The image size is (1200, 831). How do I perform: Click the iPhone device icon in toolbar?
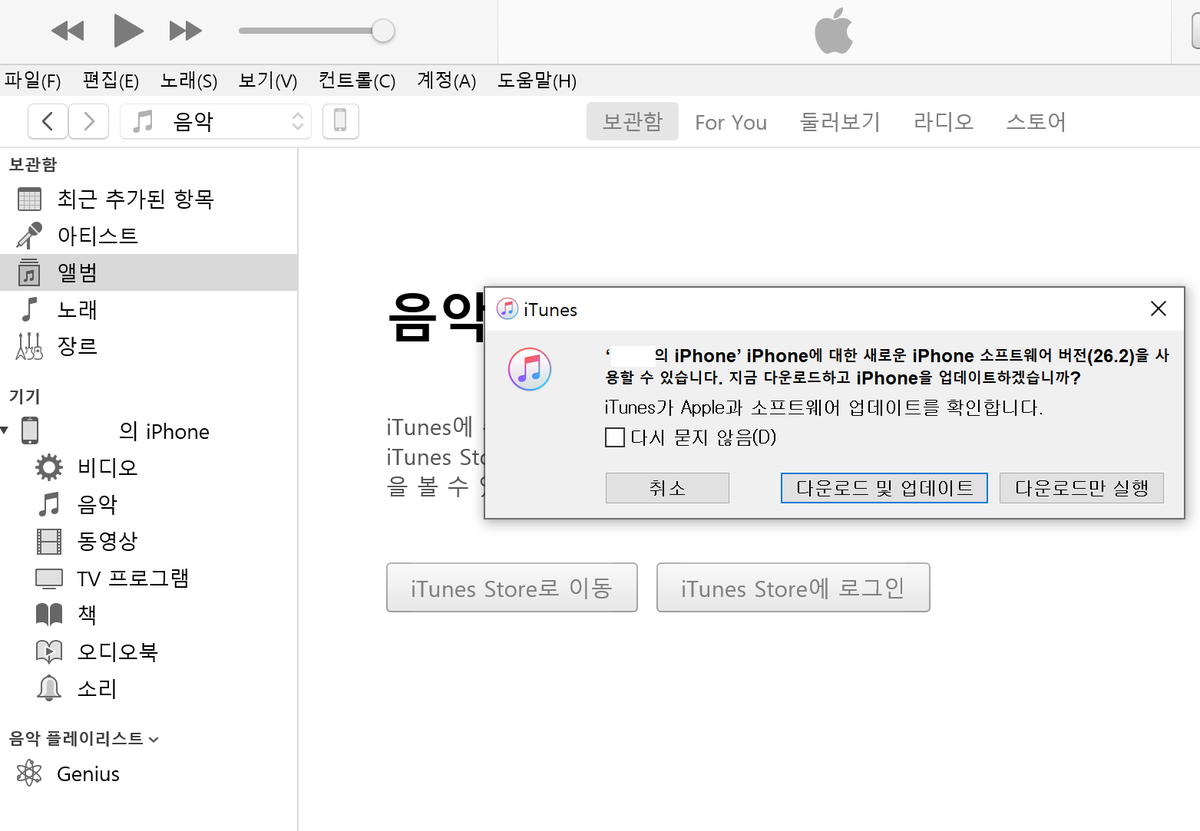point(340,121)
